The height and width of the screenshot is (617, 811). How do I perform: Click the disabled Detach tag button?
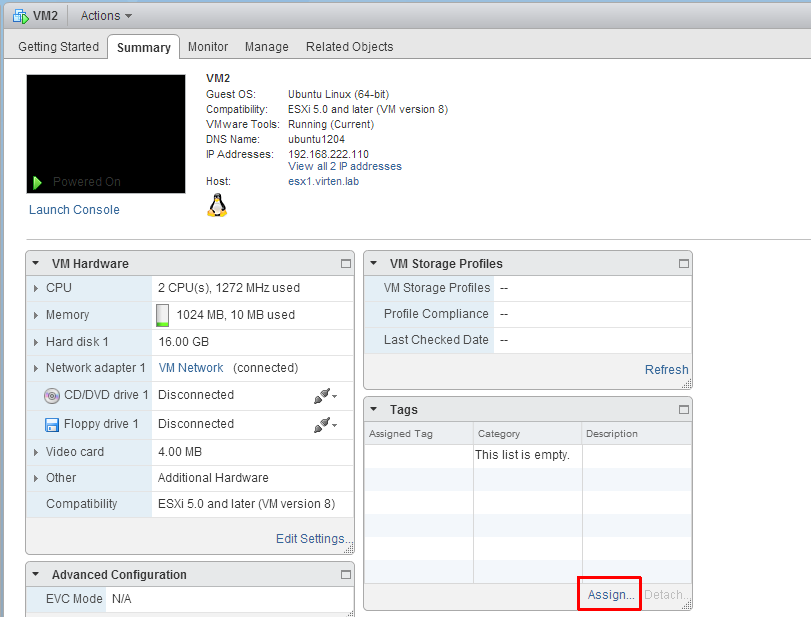coord(667,595)
